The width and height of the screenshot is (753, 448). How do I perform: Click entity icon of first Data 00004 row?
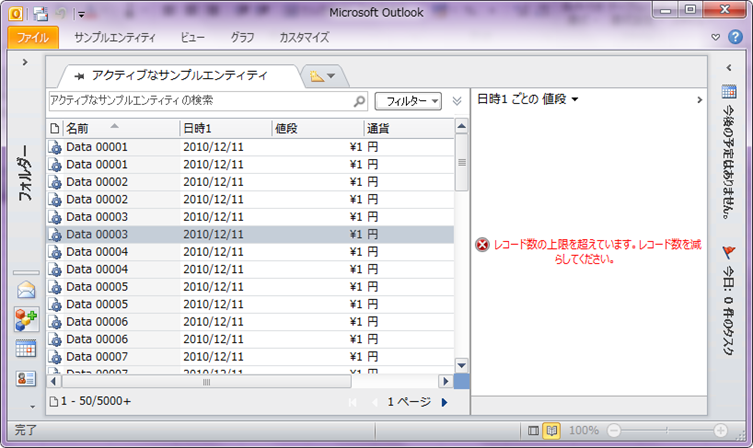tap(56, 252)
